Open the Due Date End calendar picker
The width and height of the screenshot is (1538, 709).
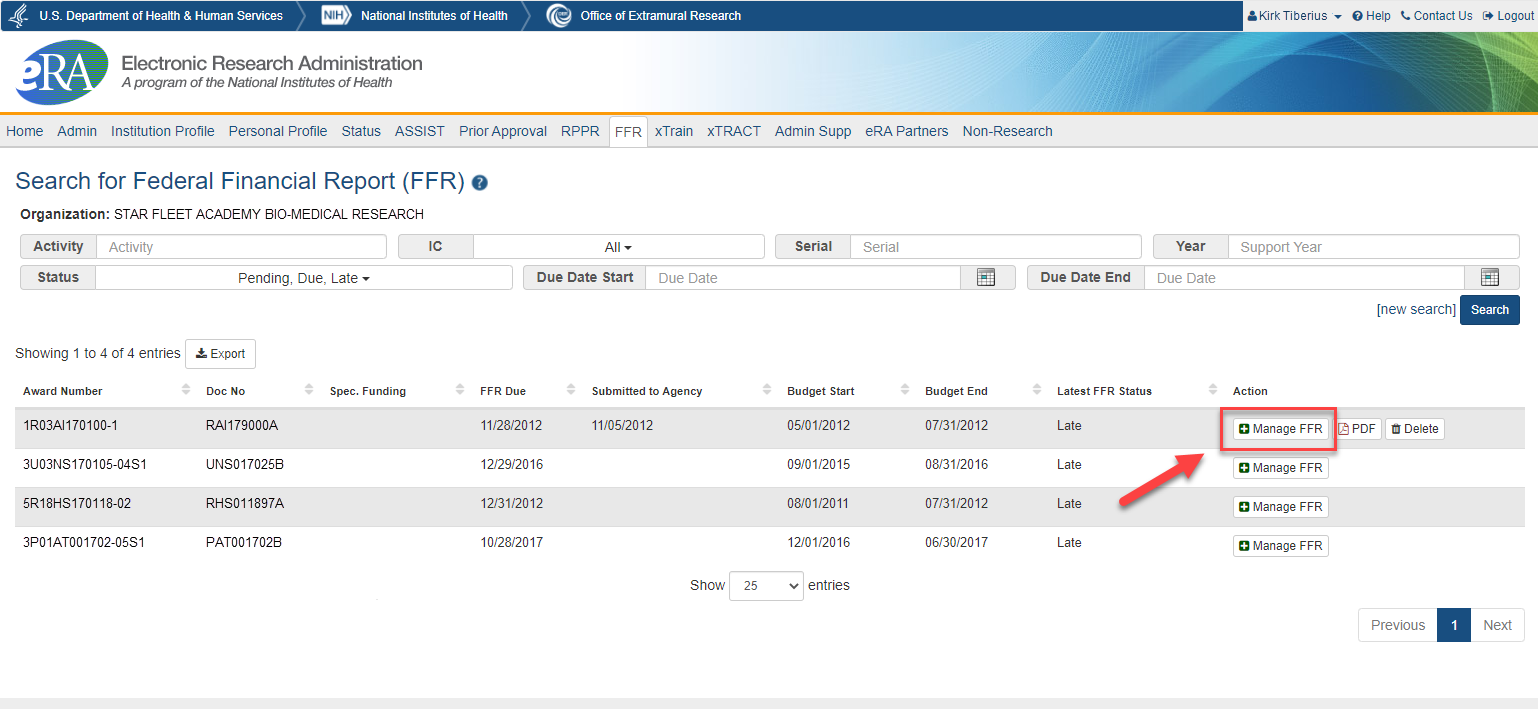(1490, 278)
